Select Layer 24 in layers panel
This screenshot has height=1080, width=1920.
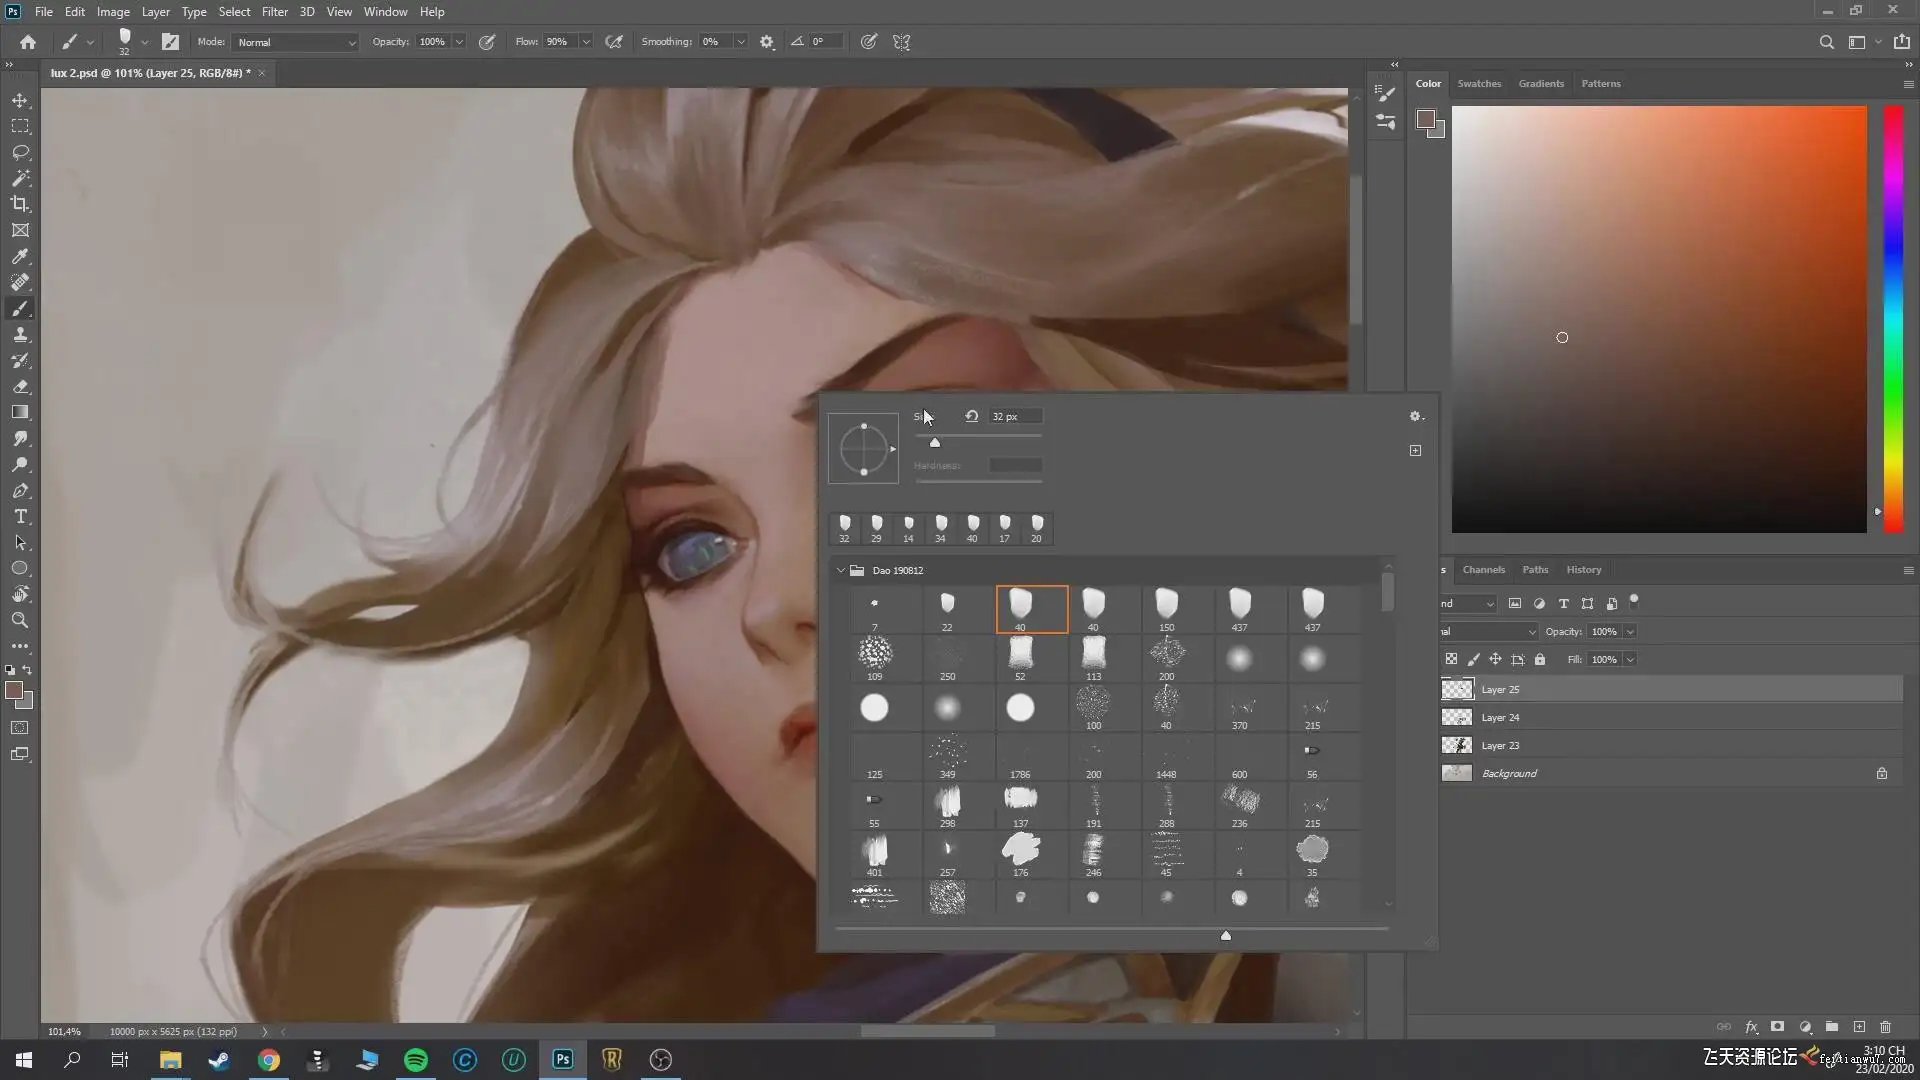pyautogui.click(x=1500, y=718)
